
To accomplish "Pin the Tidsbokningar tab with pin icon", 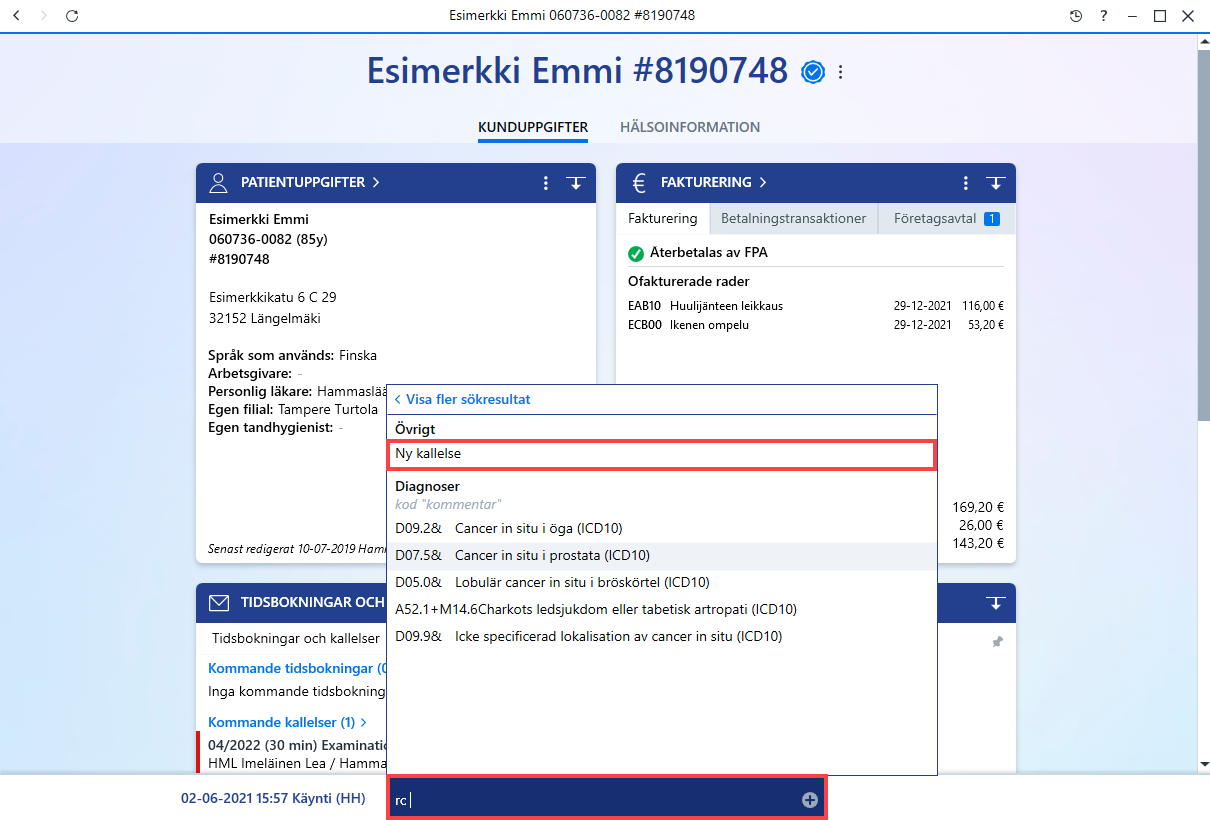I will point(997,642).
